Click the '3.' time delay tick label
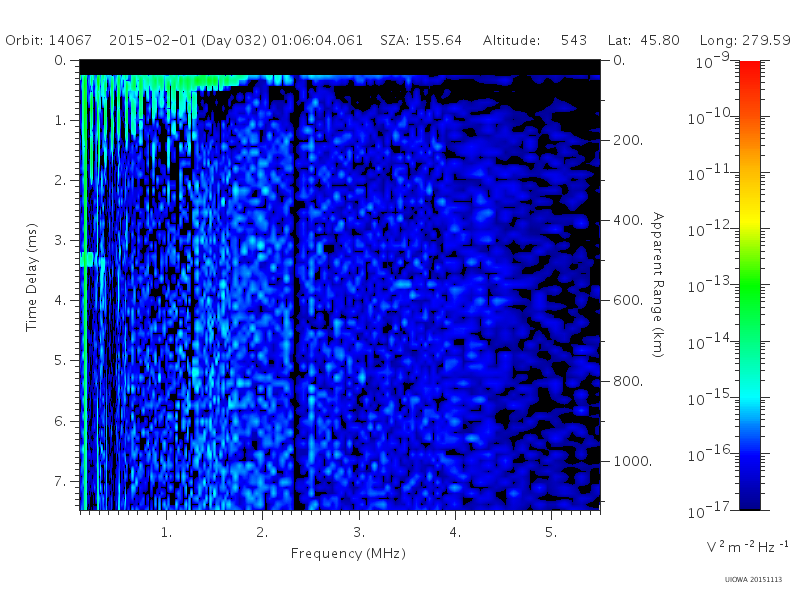 (60, 240)
